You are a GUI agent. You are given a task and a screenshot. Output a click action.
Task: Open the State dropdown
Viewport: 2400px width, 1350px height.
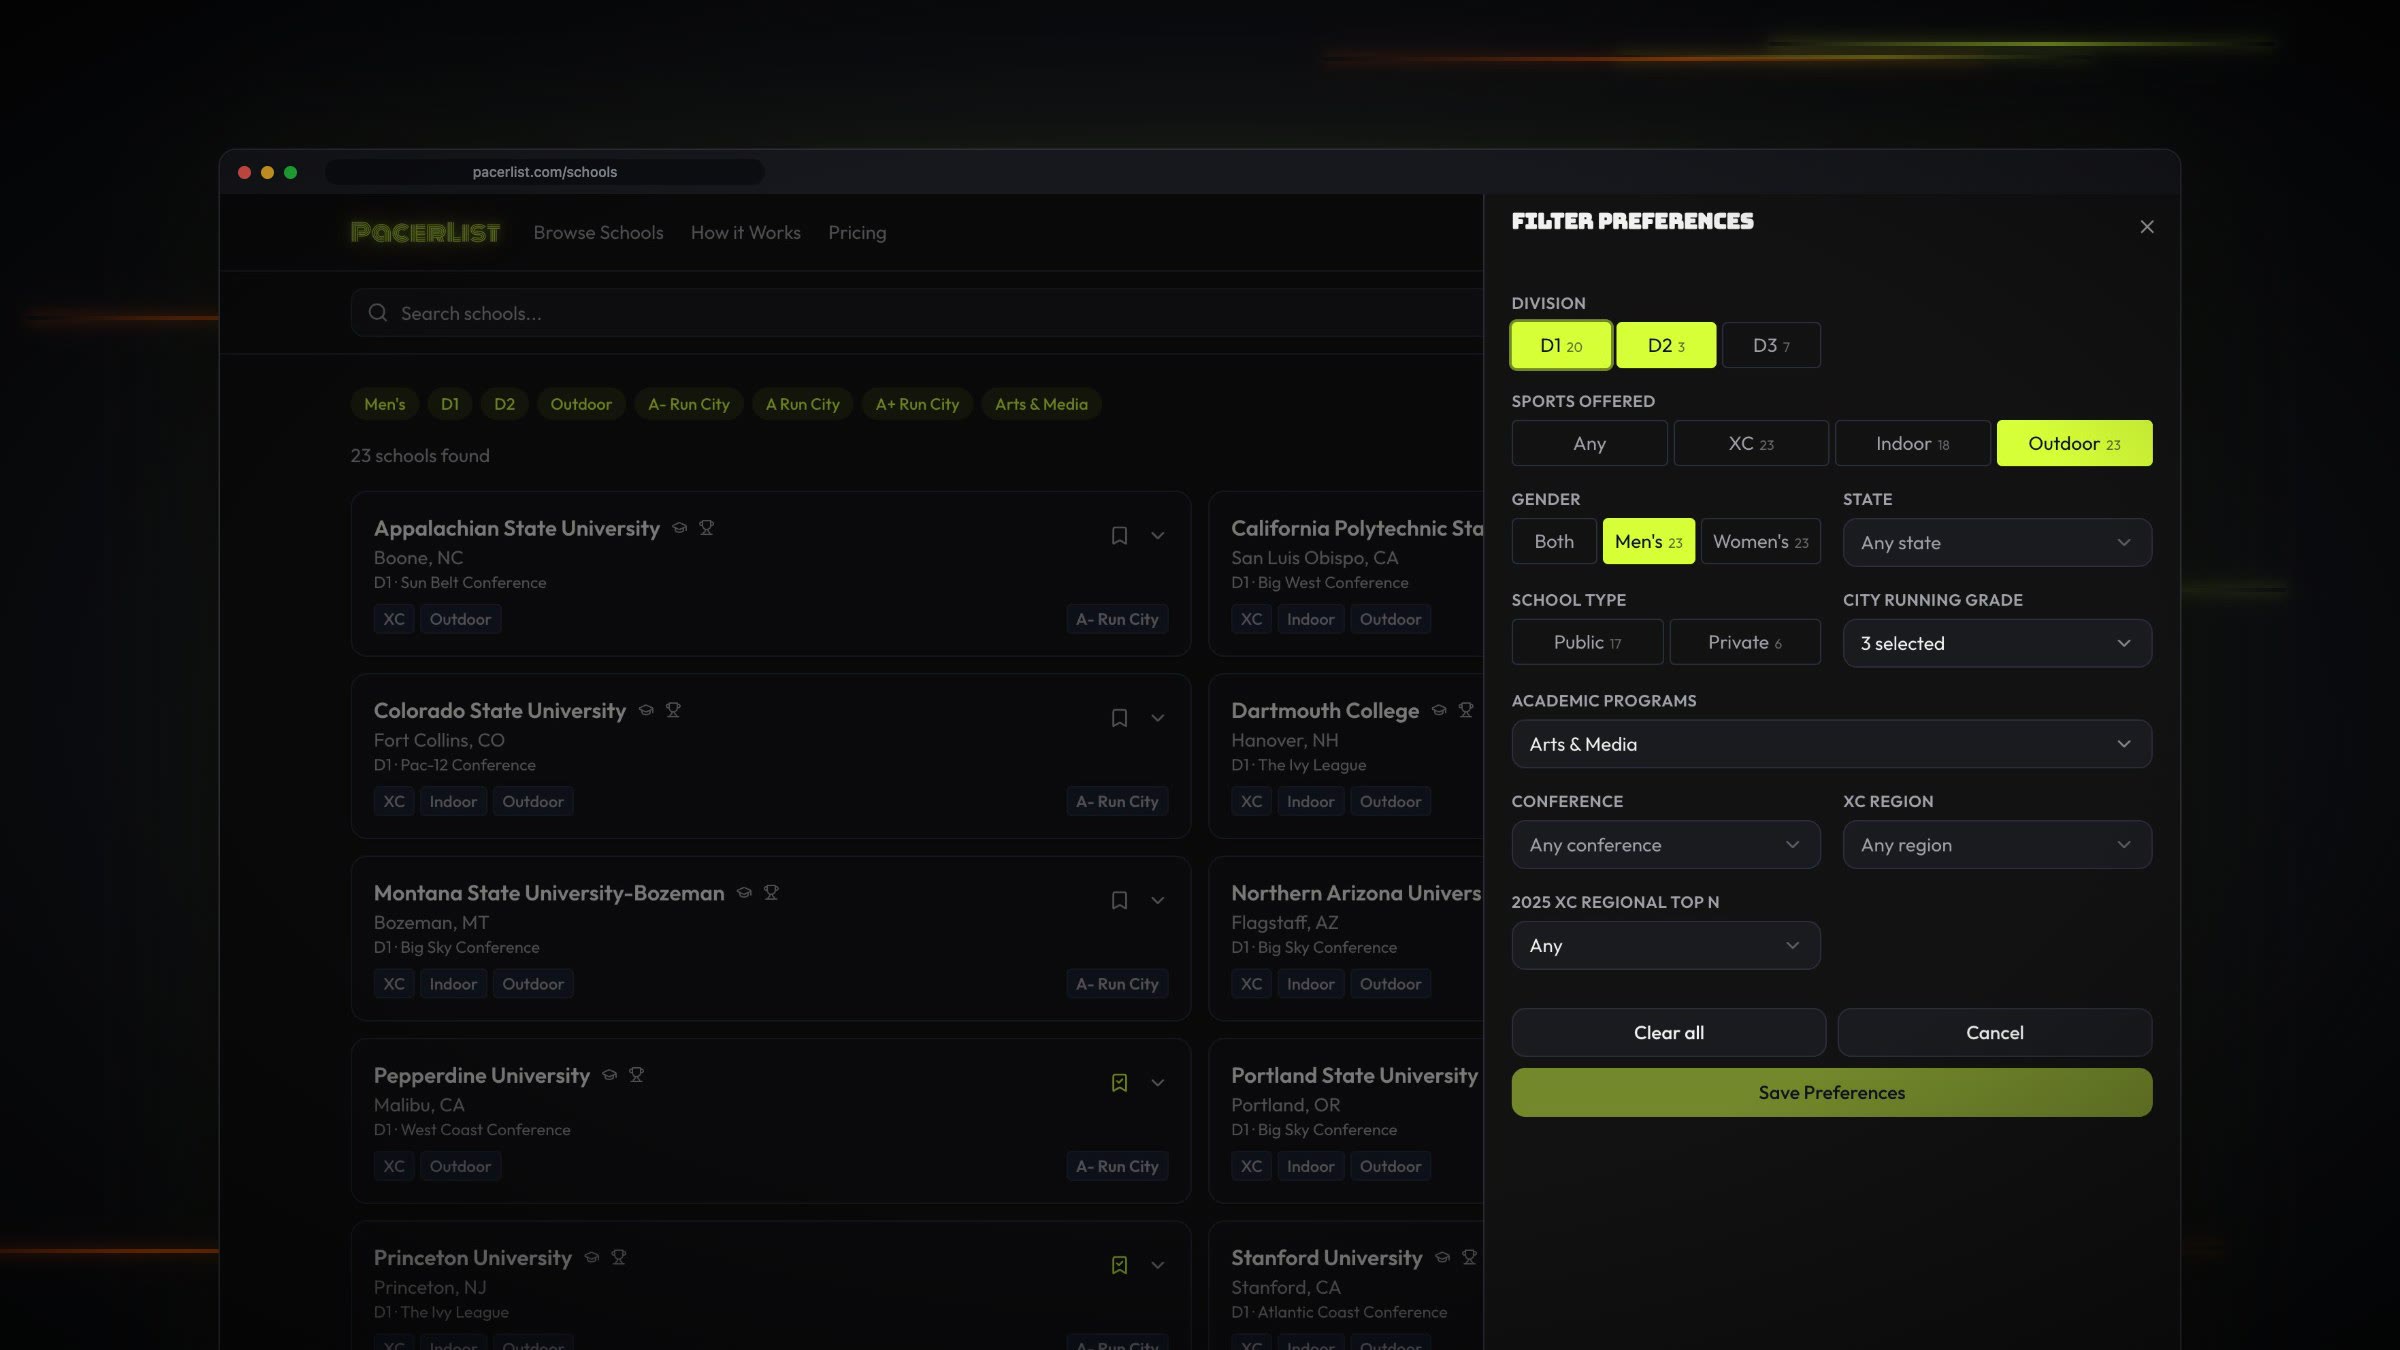click(x=1997, y=543)
